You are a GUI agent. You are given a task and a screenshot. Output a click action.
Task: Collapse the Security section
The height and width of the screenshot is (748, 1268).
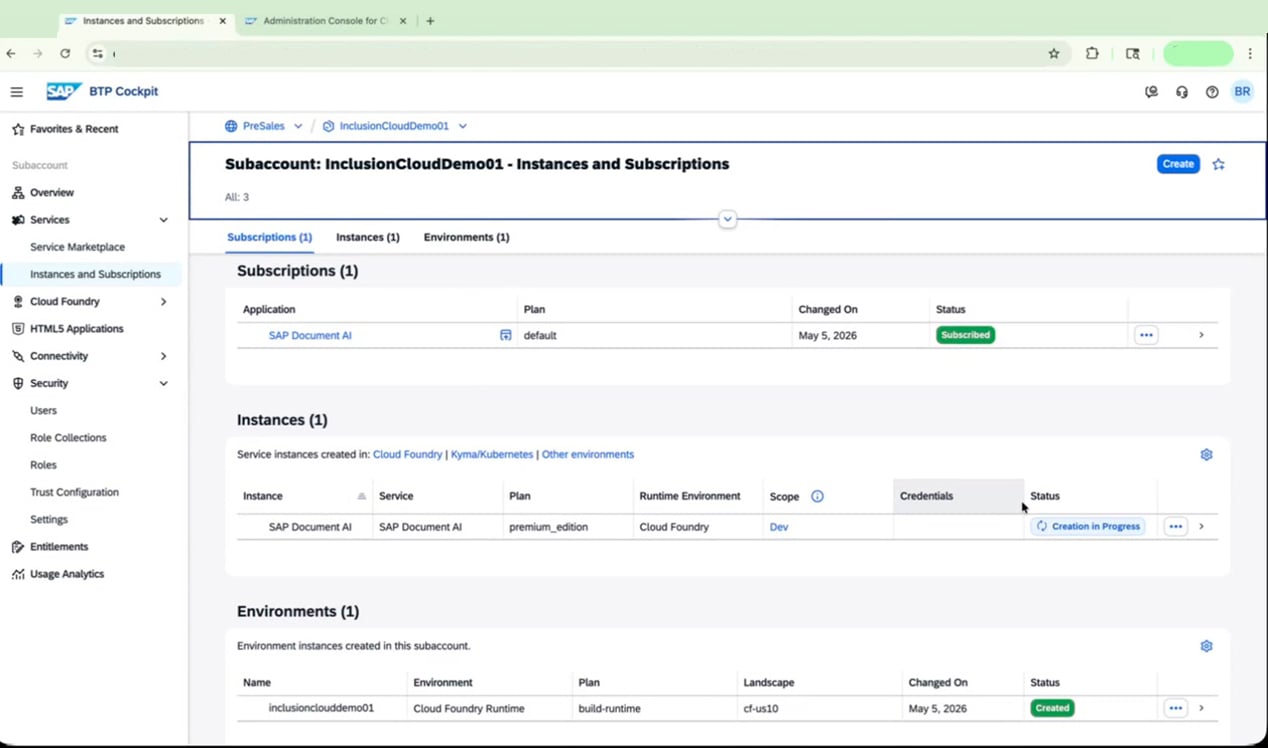click(x=164, y=384)
